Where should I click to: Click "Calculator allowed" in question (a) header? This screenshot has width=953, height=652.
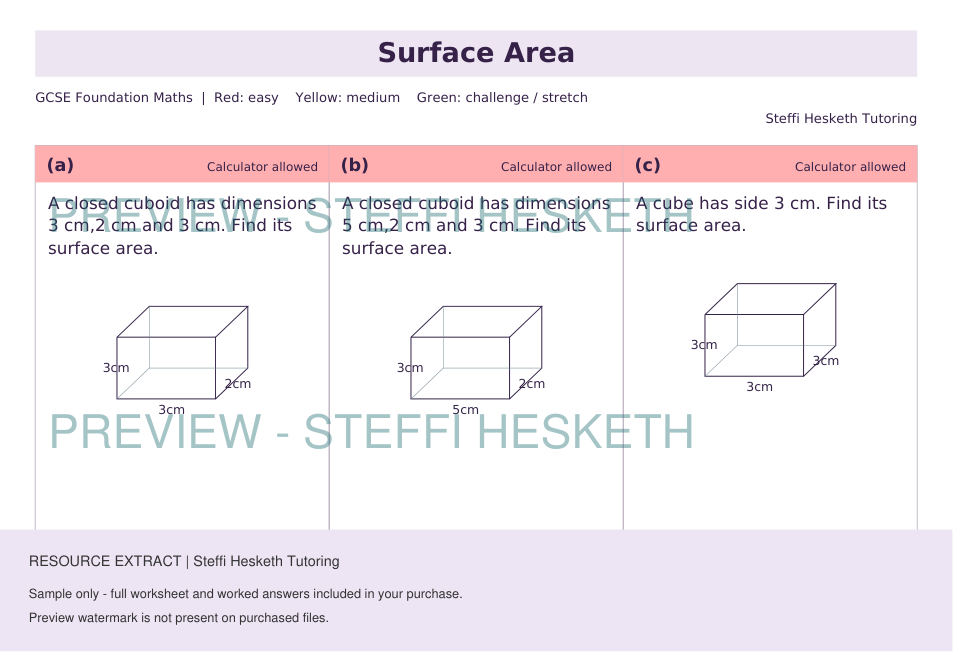262,167
